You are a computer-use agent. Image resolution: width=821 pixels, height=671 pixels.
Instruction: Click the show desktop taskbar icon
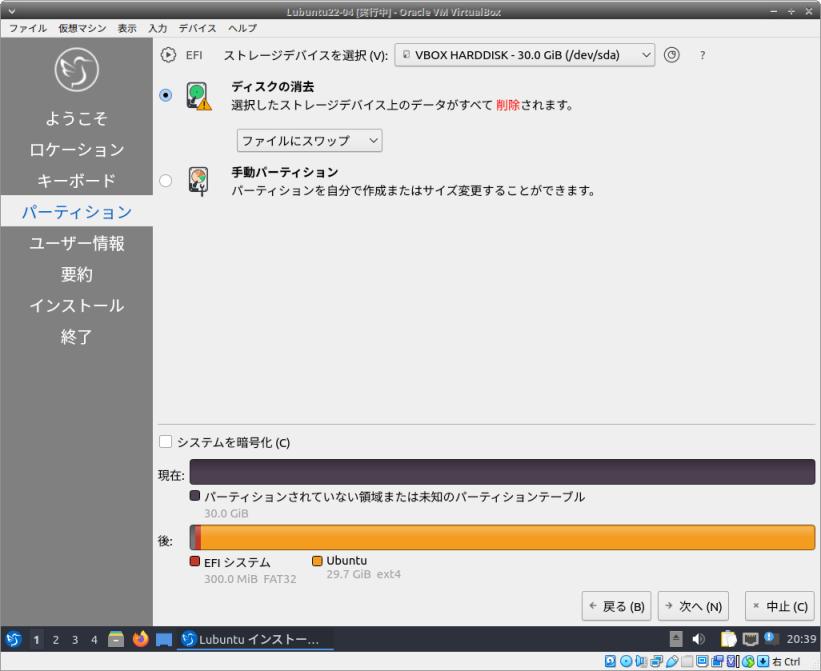[x=164, y=640]
